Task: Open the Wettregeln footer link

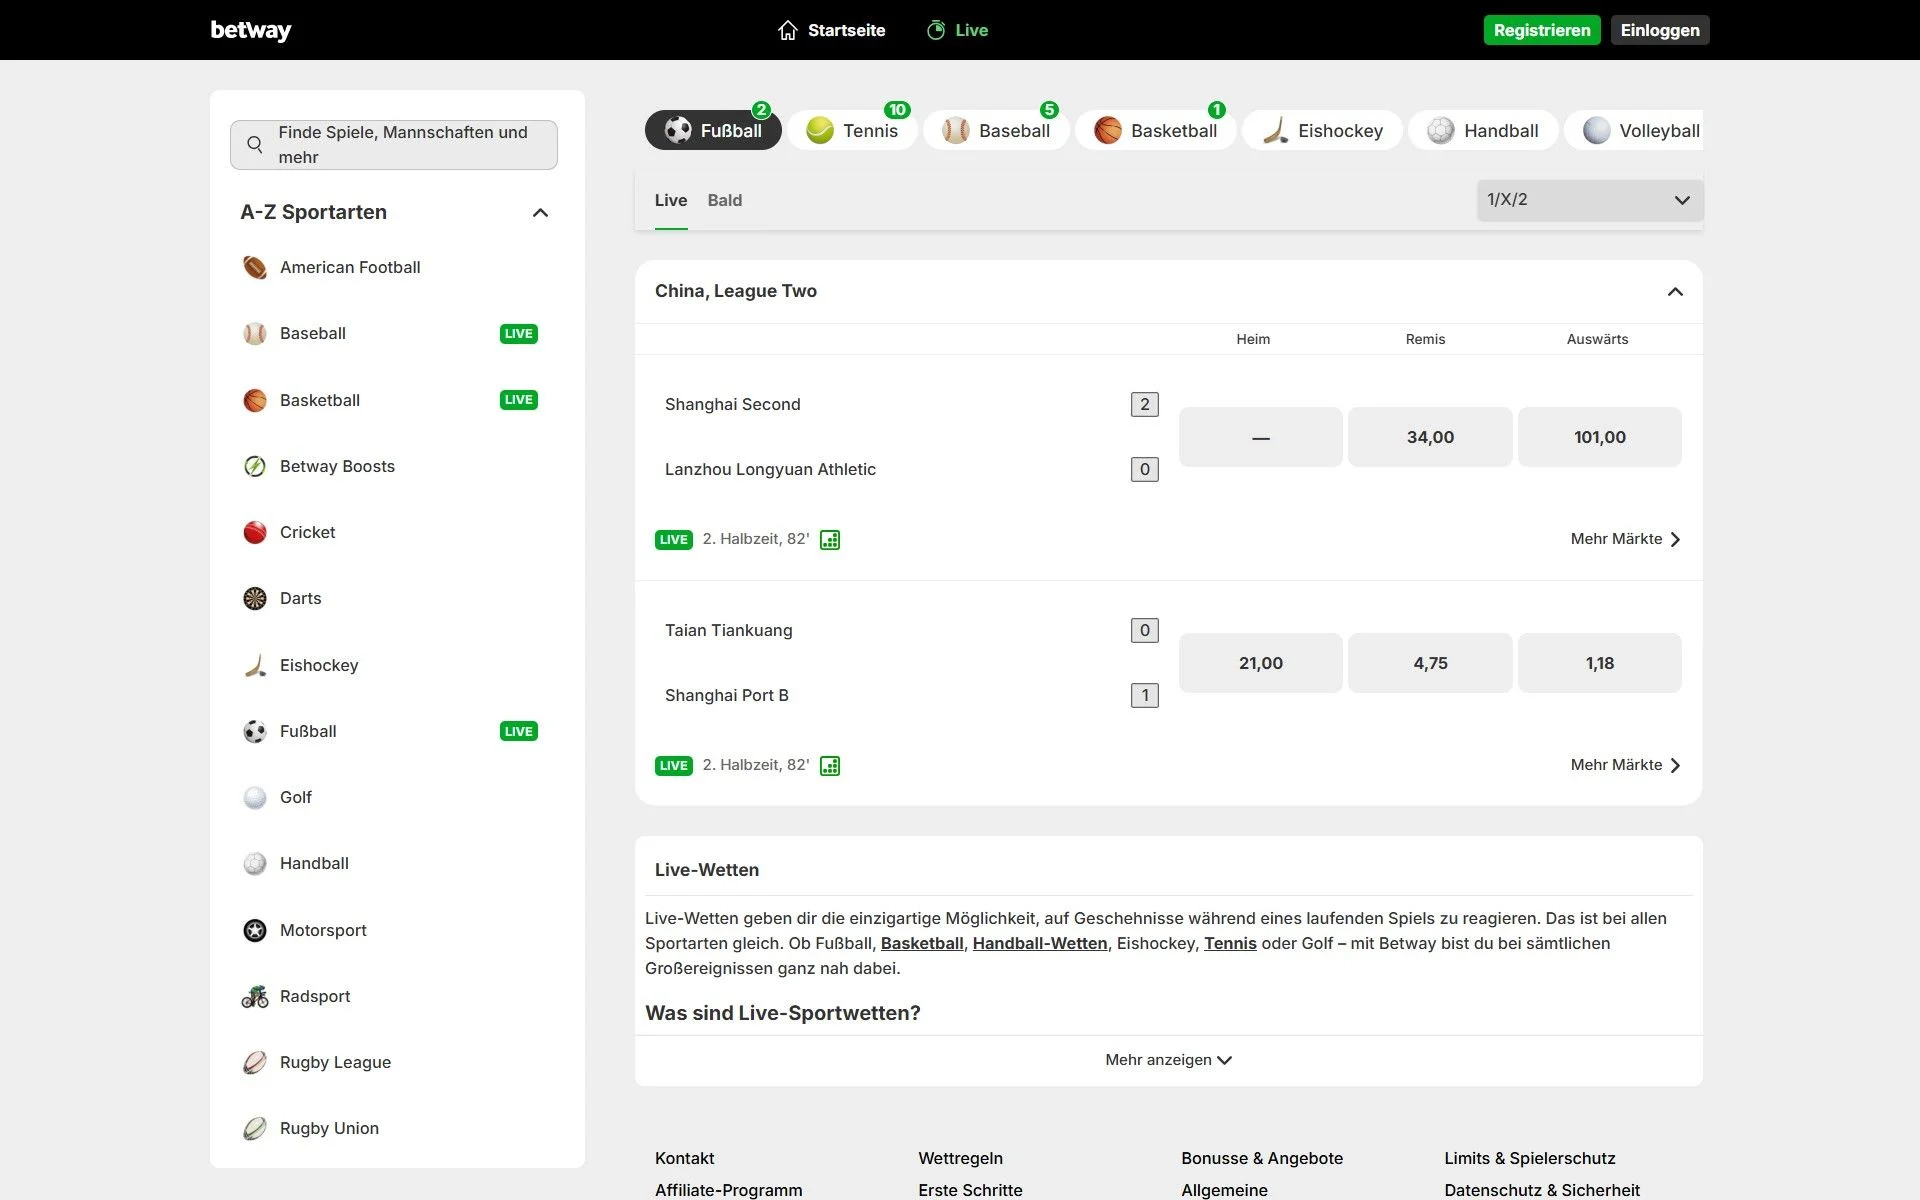Action: pyautogui.click(x=960, y=1158)
